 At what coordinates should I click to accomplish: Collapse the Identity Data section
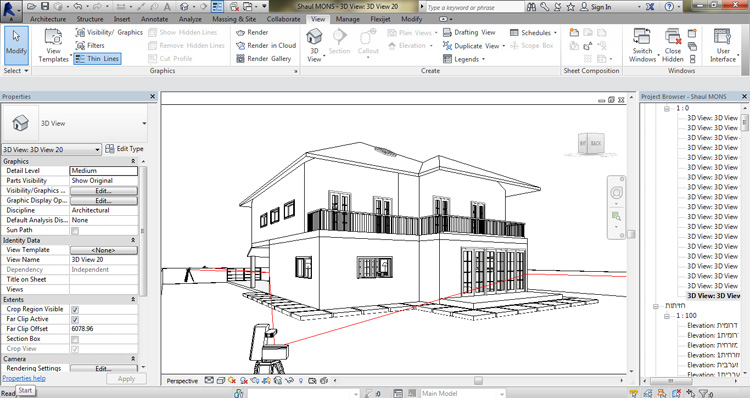pyautogui.click(x=133, y=240)
